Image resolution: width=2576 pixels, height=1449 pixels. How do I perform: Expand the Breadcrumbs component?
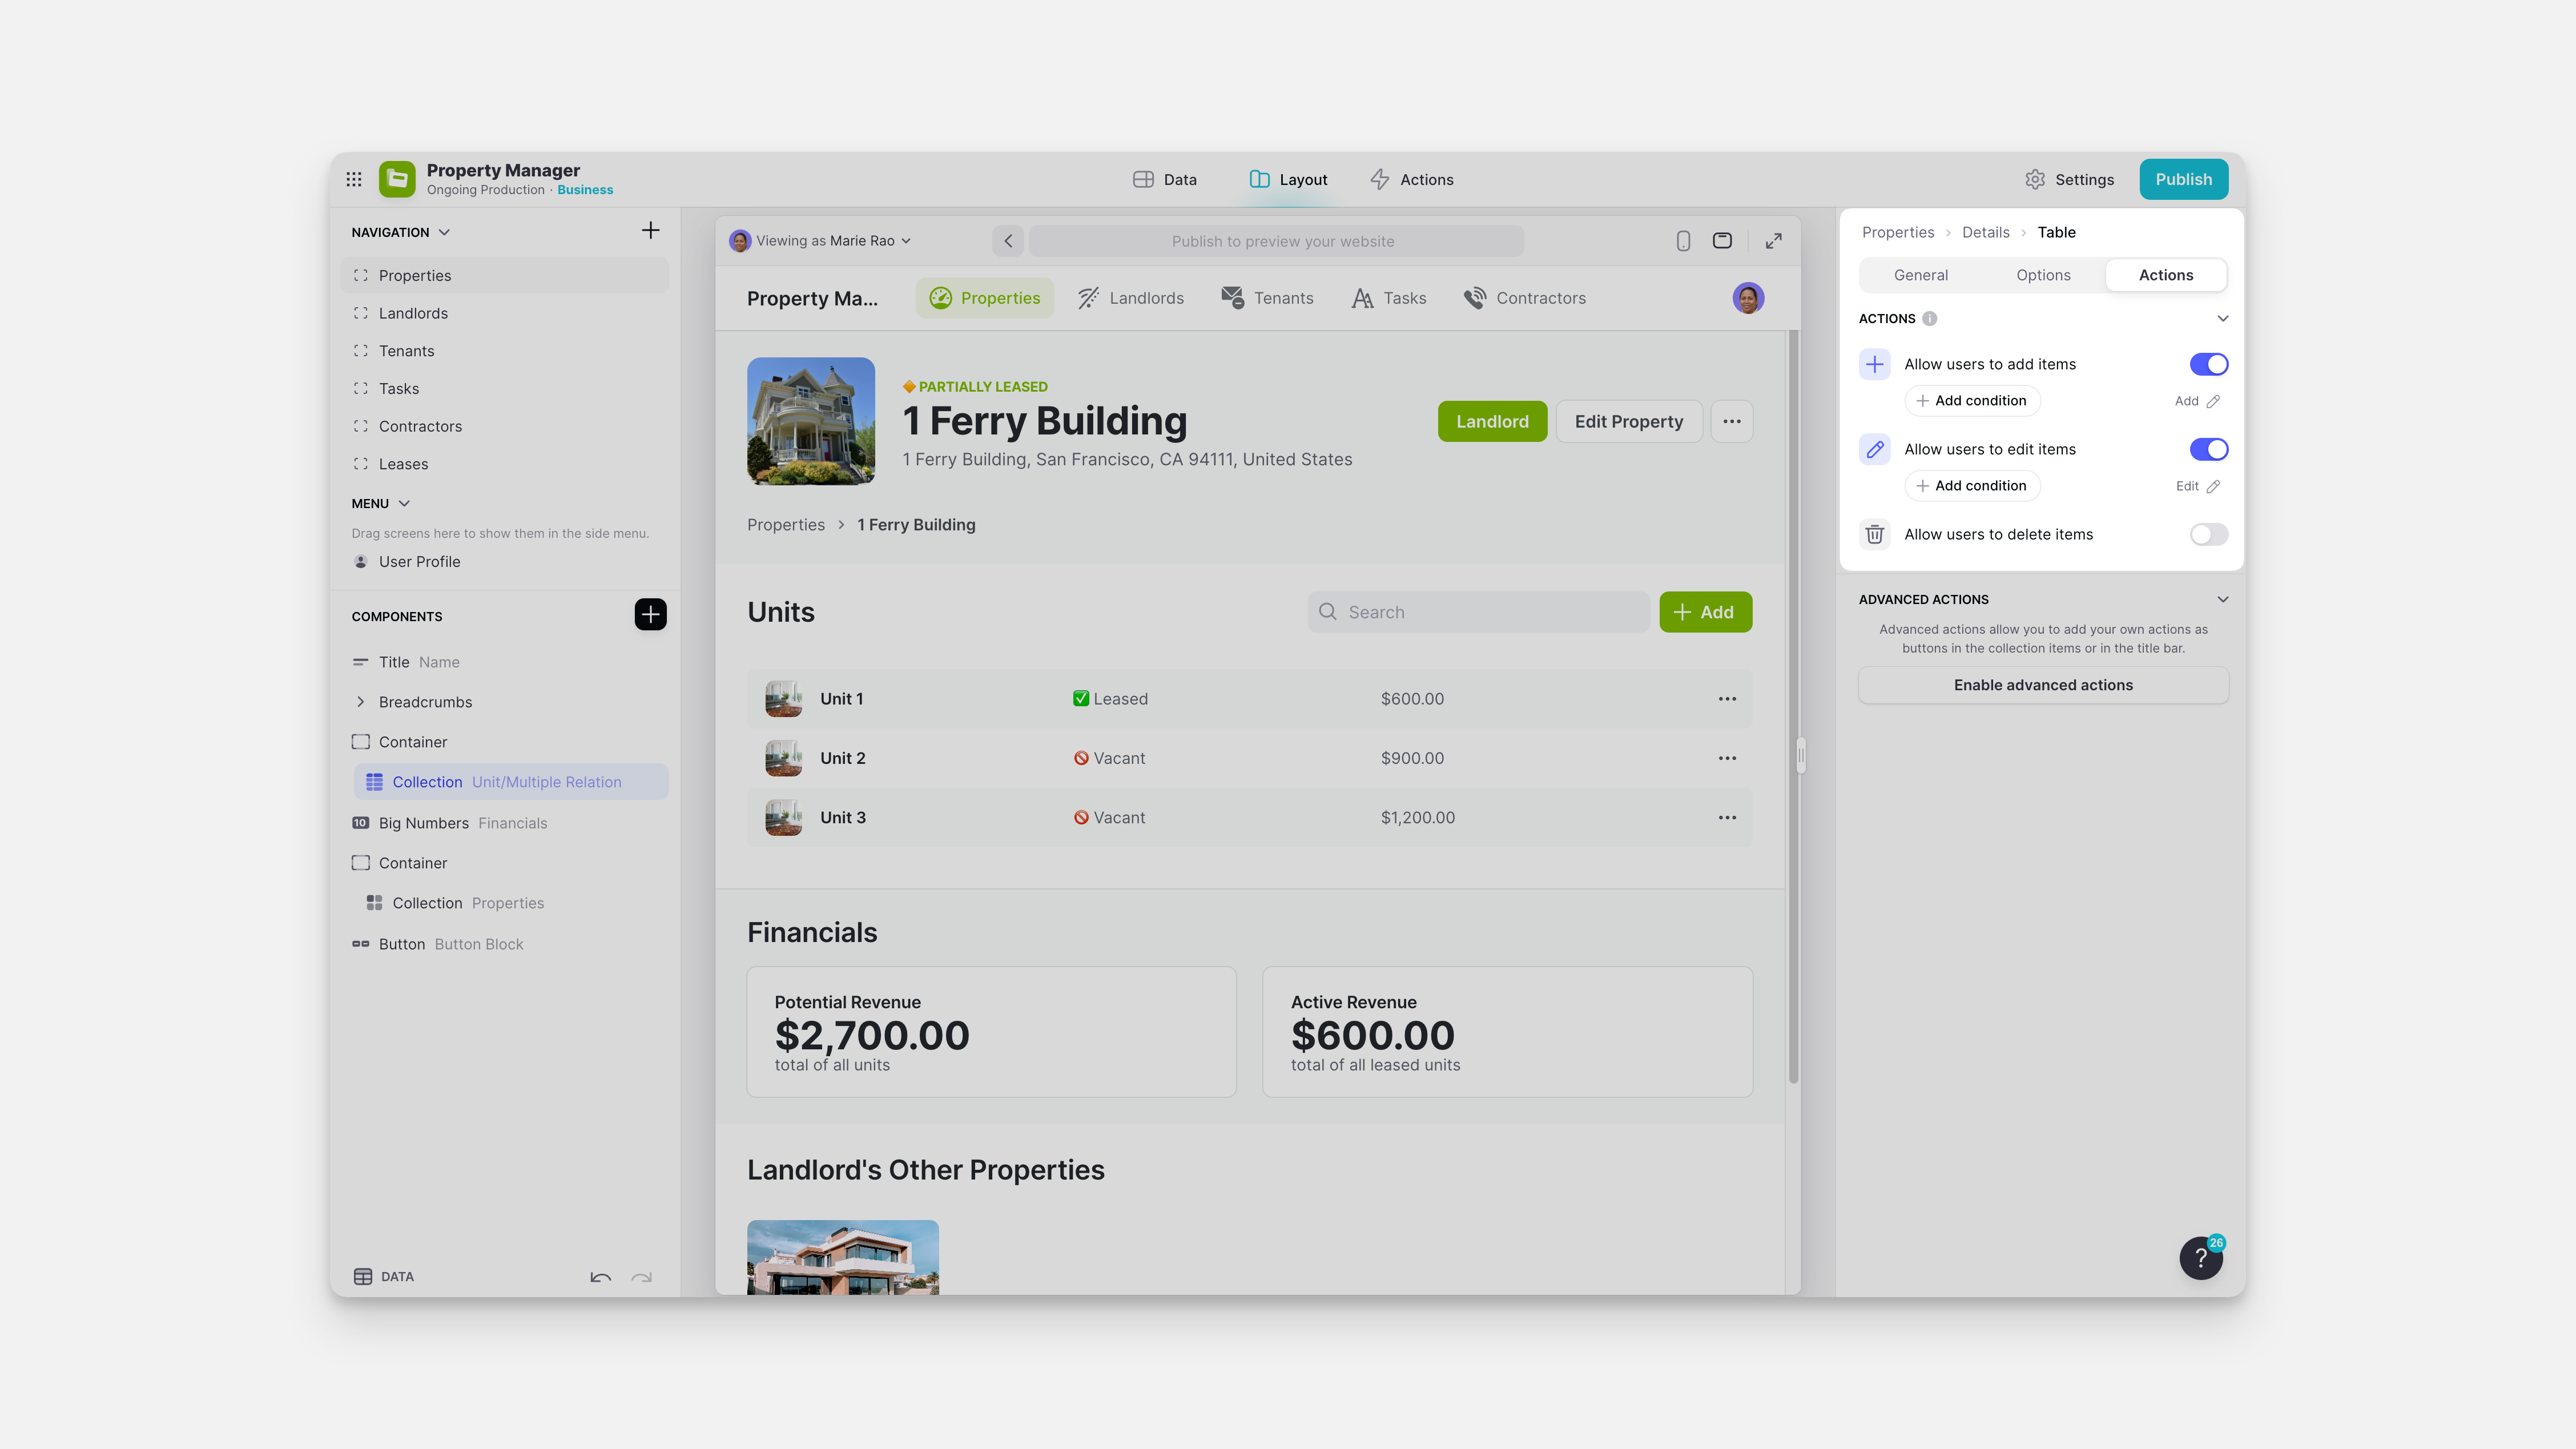pyautogui.click(x=361, y=702)
